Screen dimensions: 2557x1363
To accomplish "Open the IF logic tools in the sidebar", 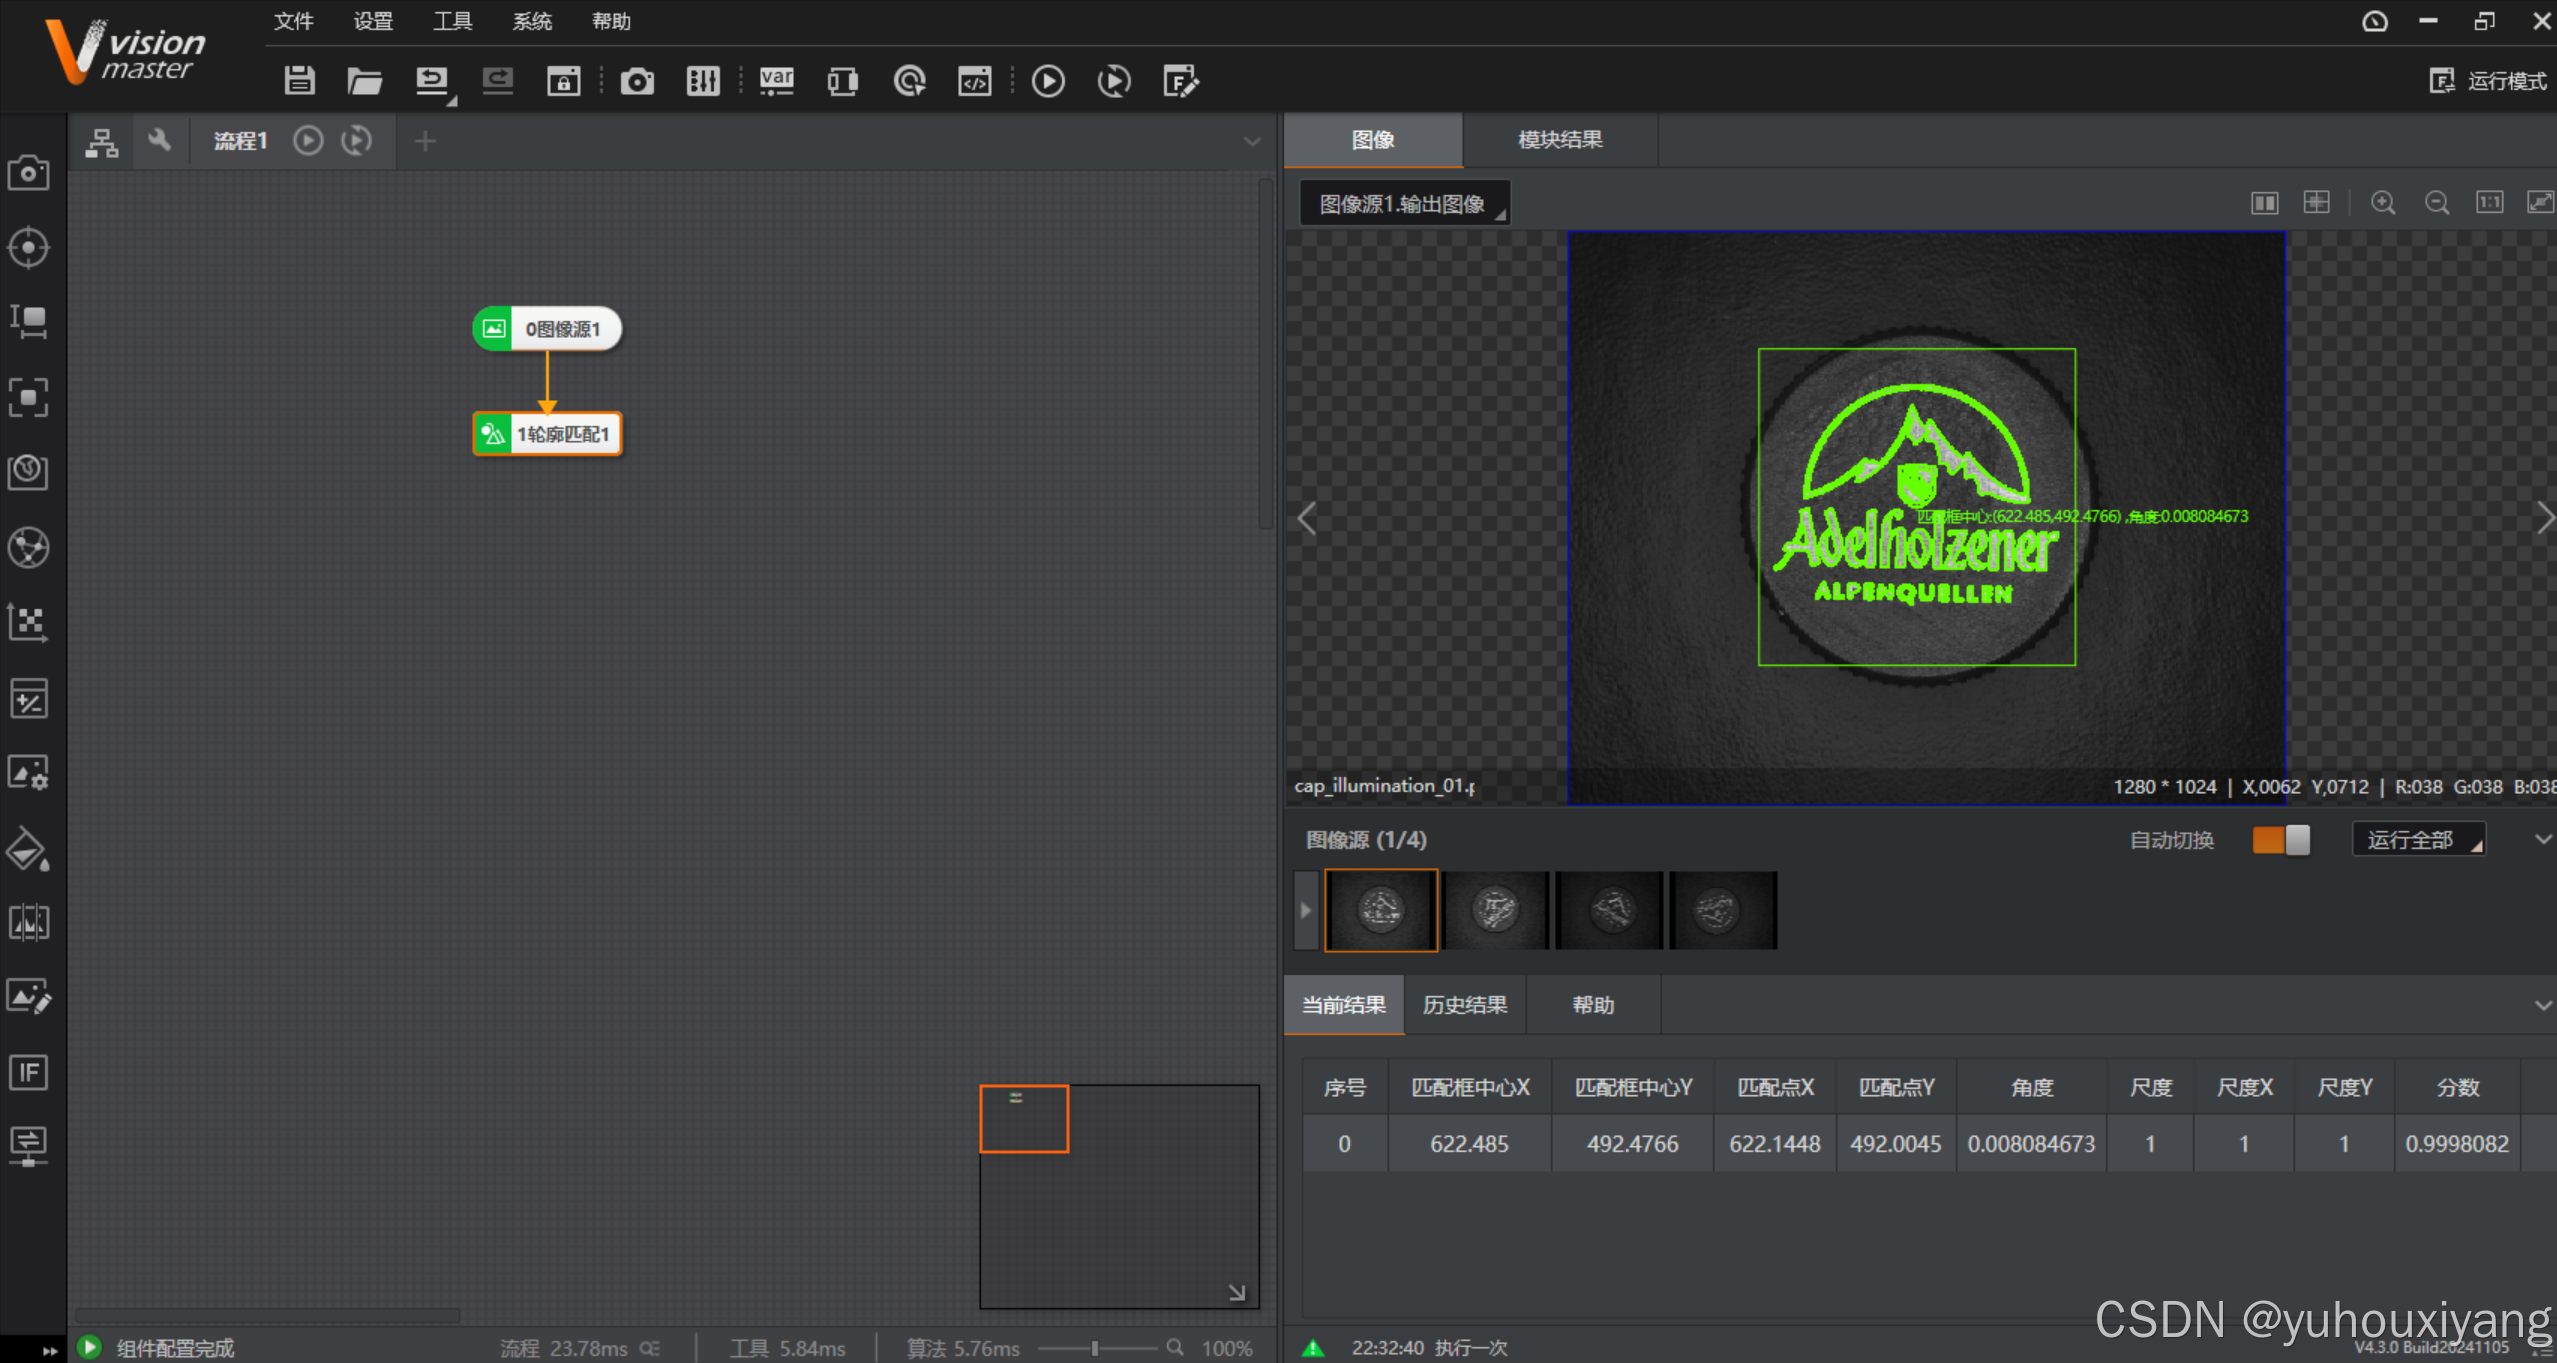I will pos(28,1073).
